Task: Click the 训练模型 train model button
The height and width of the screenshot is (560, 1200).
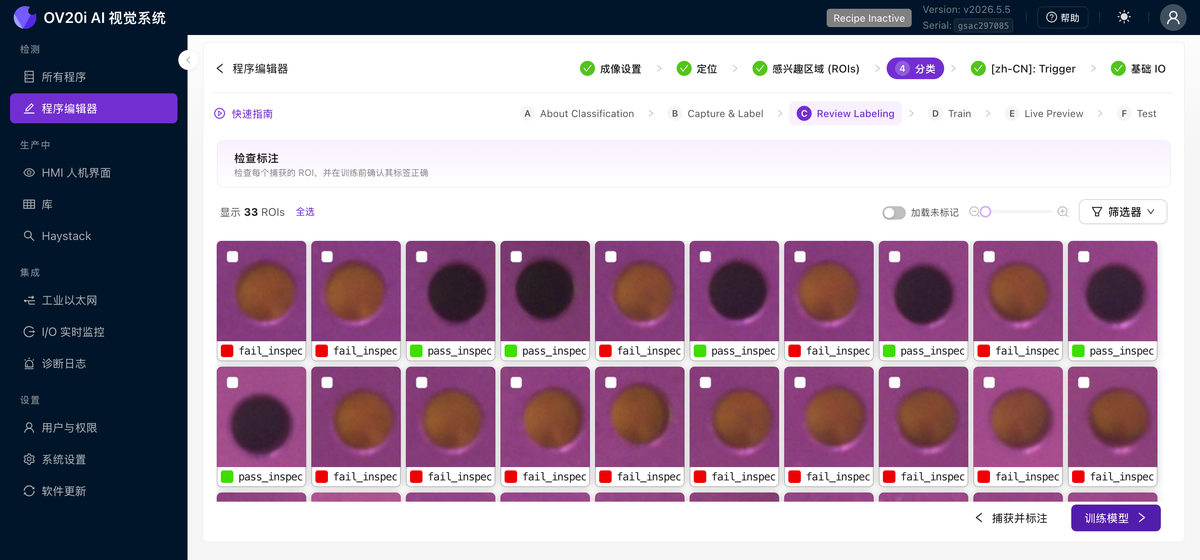Action: (x=1115, y=518)
